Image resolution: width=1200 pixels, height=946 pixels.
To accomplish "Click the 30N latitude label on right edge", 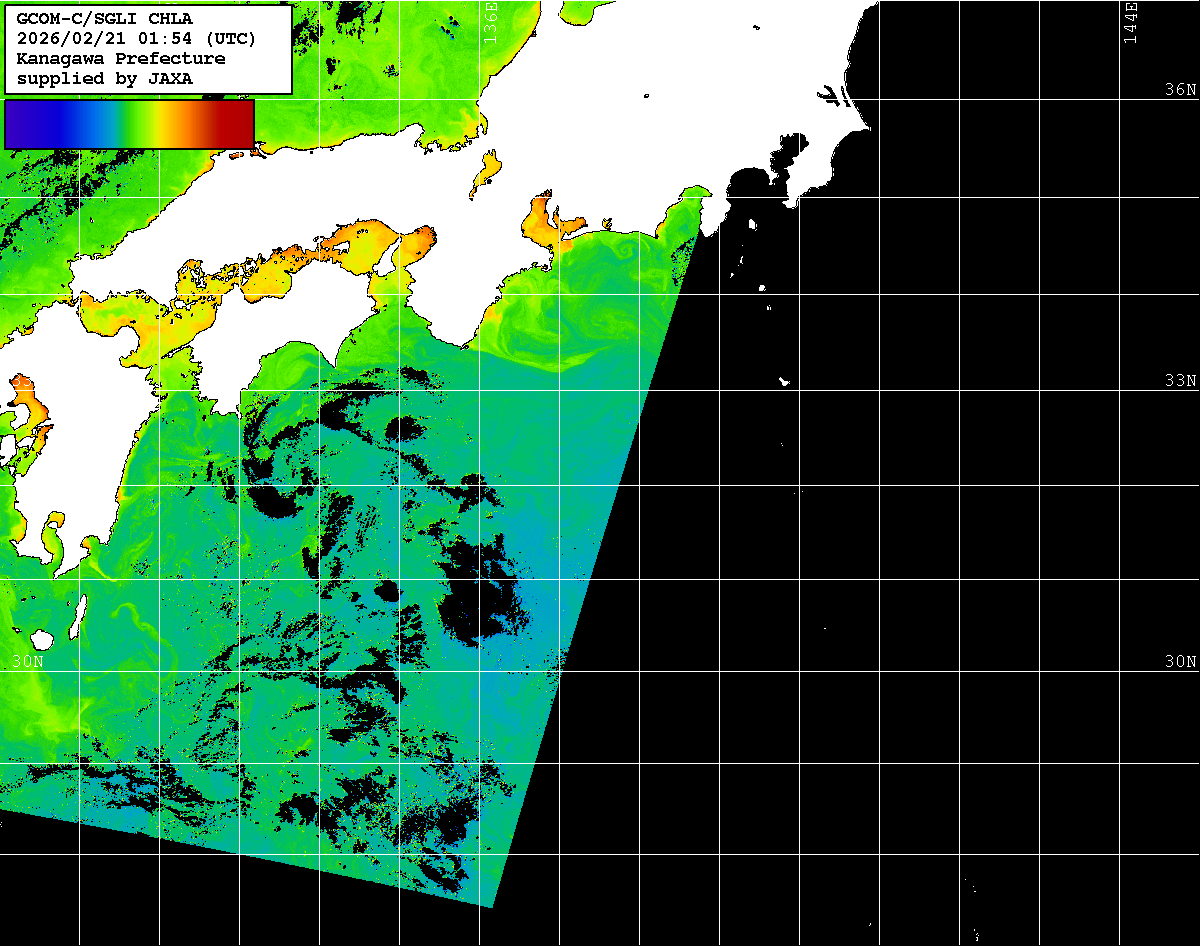I will [x=1180, y=662].
